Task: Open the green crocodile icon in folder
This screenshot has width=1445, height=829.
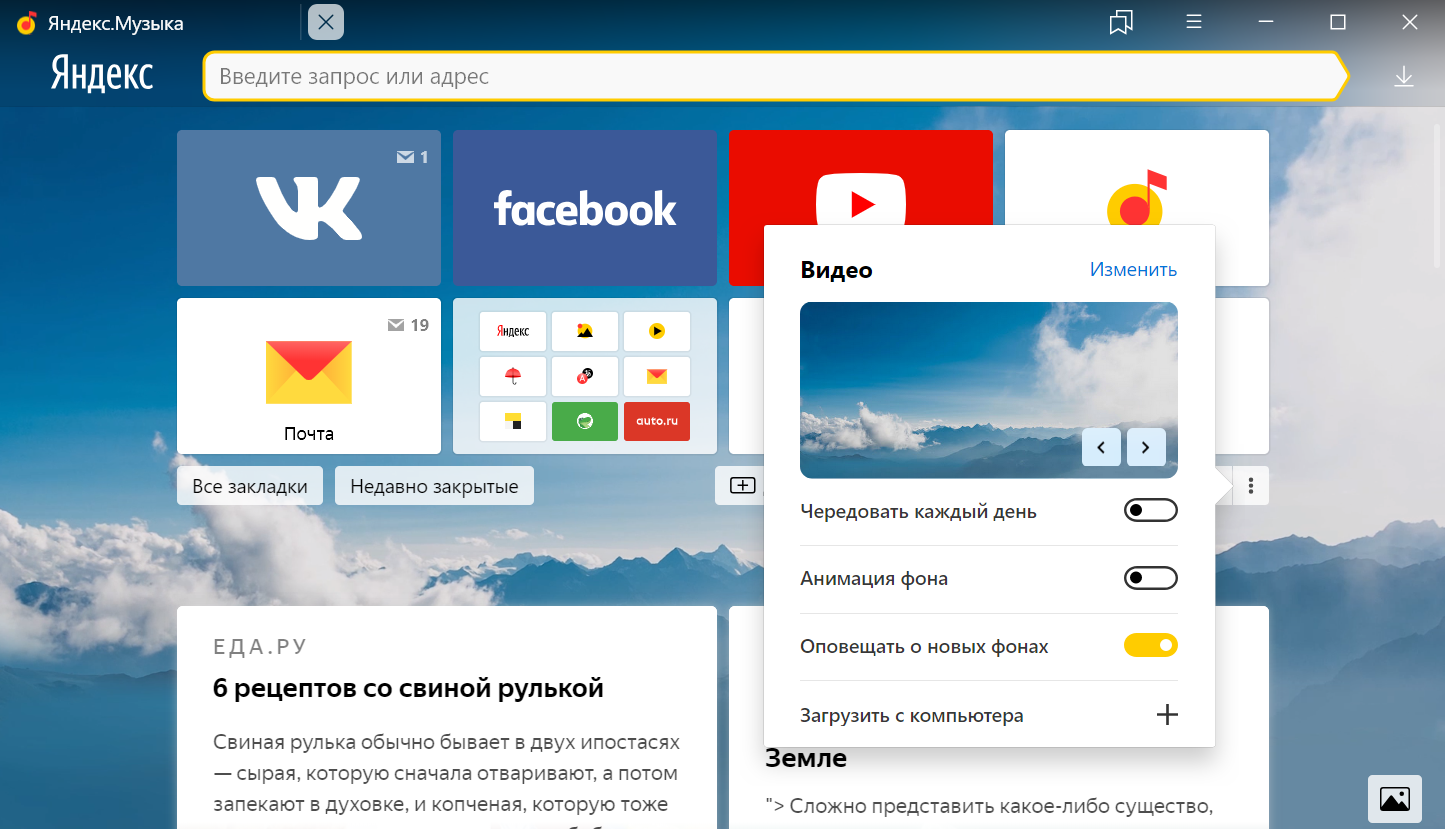Action: 585,421
